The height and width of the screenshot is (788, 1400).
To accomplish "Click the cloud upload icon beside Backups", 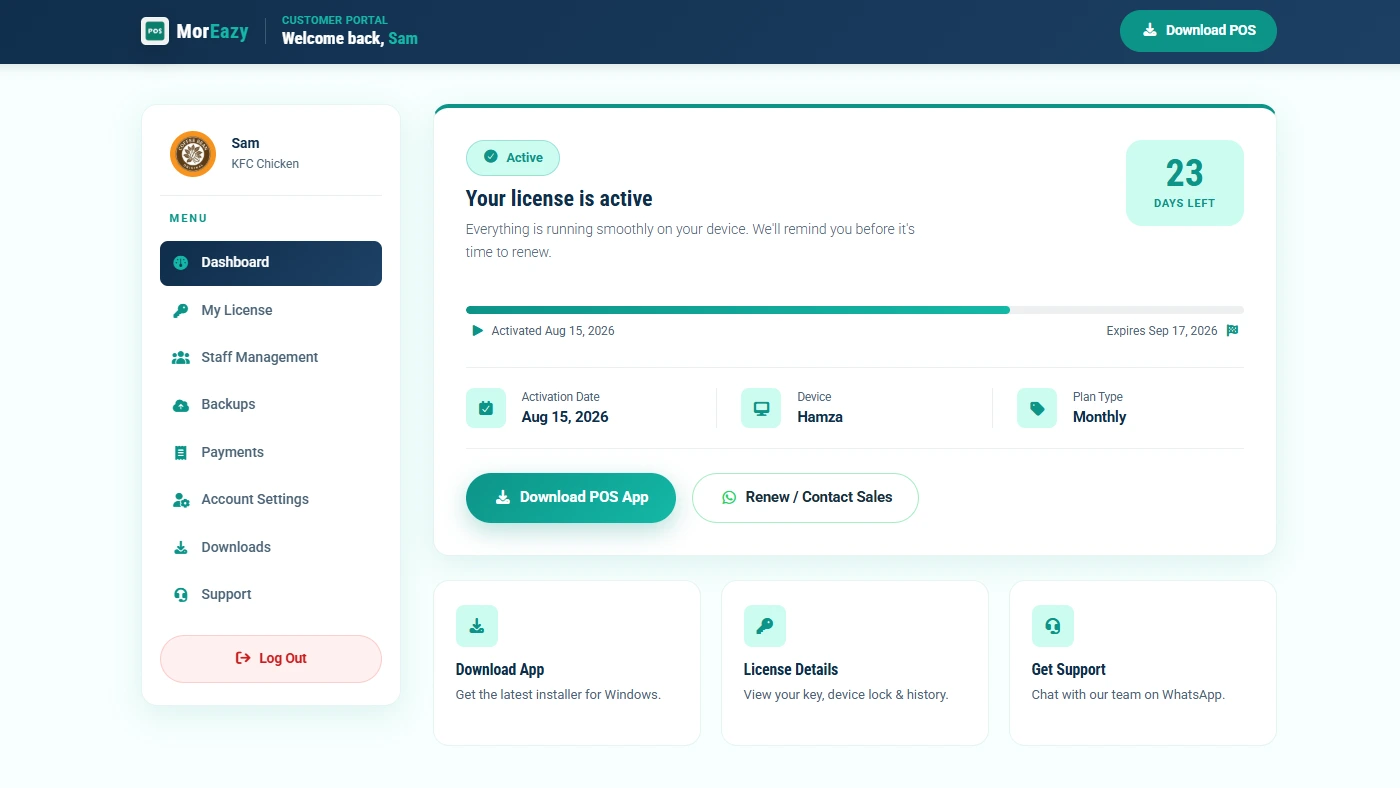I will pyautogui.click(x=181, y=405).
